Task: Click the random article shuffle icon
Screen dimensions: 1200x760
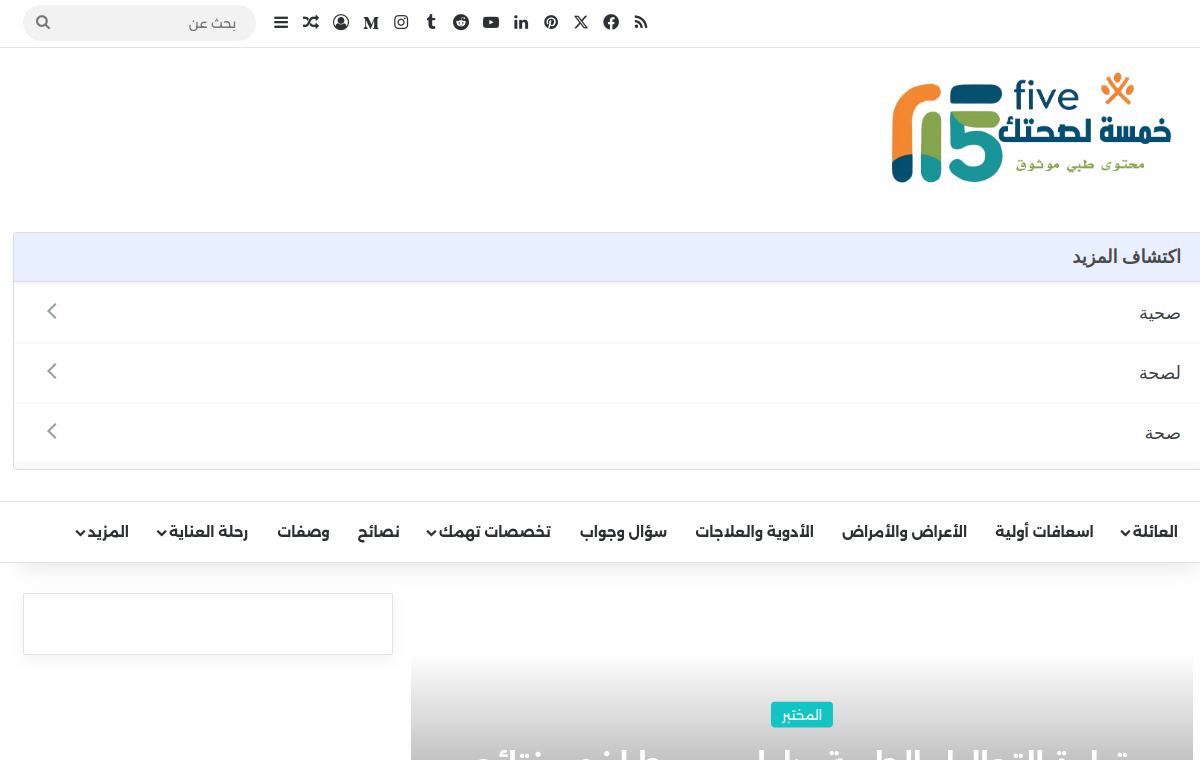Action: (311, 22)
